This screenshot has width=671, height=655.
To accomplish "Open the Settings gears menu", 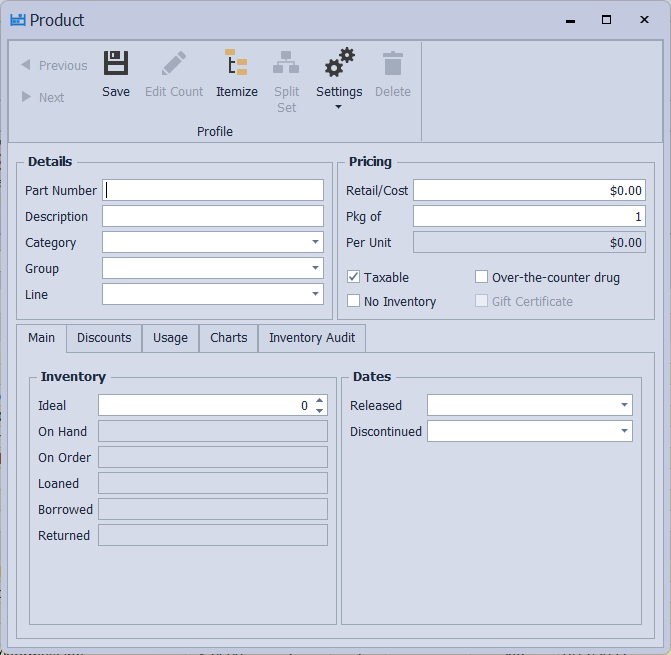I will tap(339, 66).
